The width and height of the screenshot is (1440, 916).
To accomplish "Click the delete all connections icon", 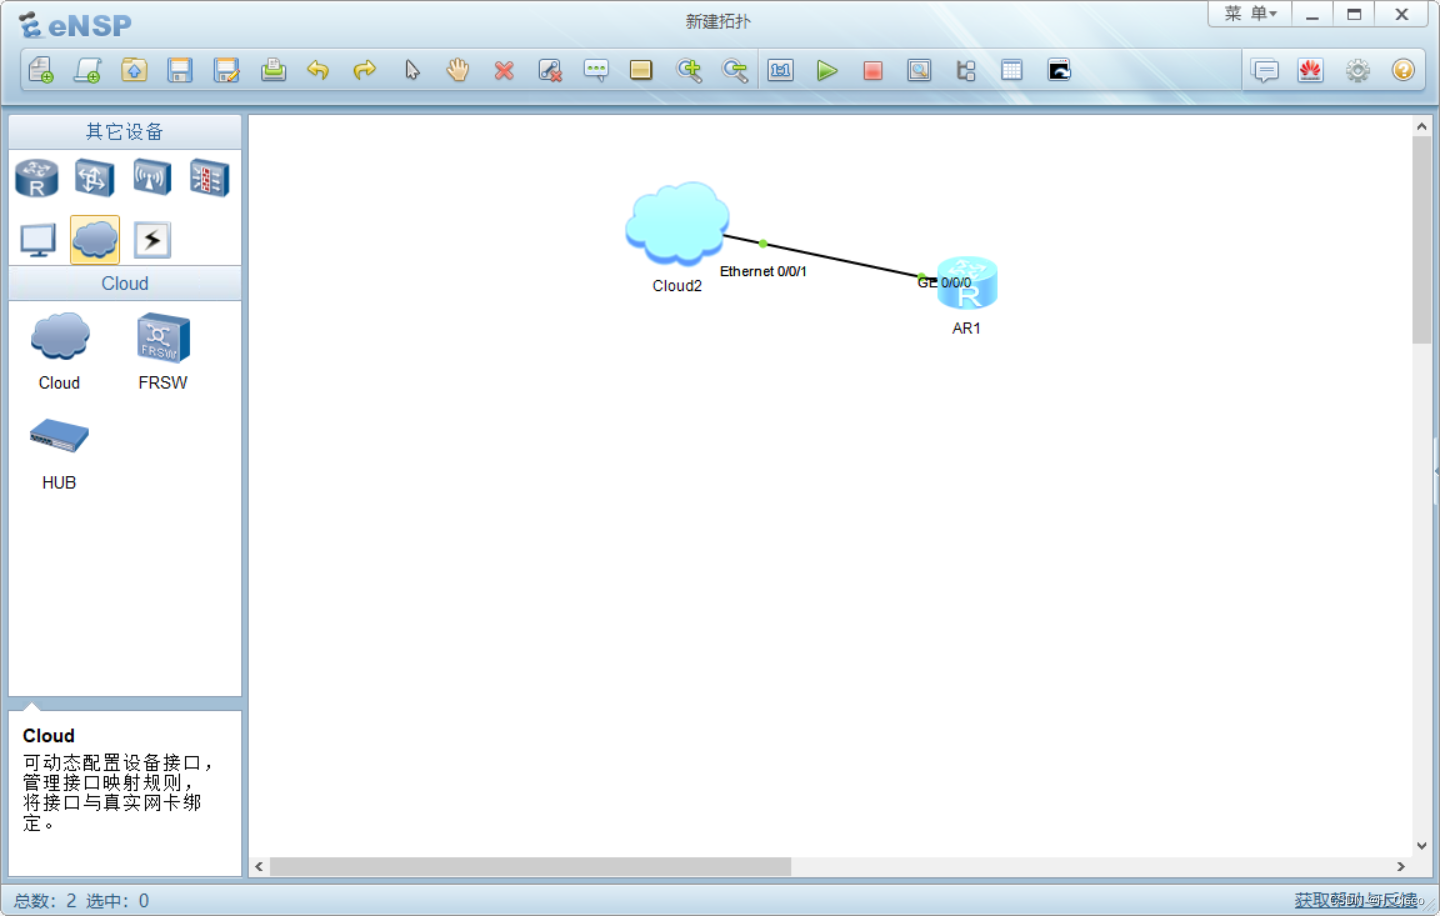I will tap(550, 70).
